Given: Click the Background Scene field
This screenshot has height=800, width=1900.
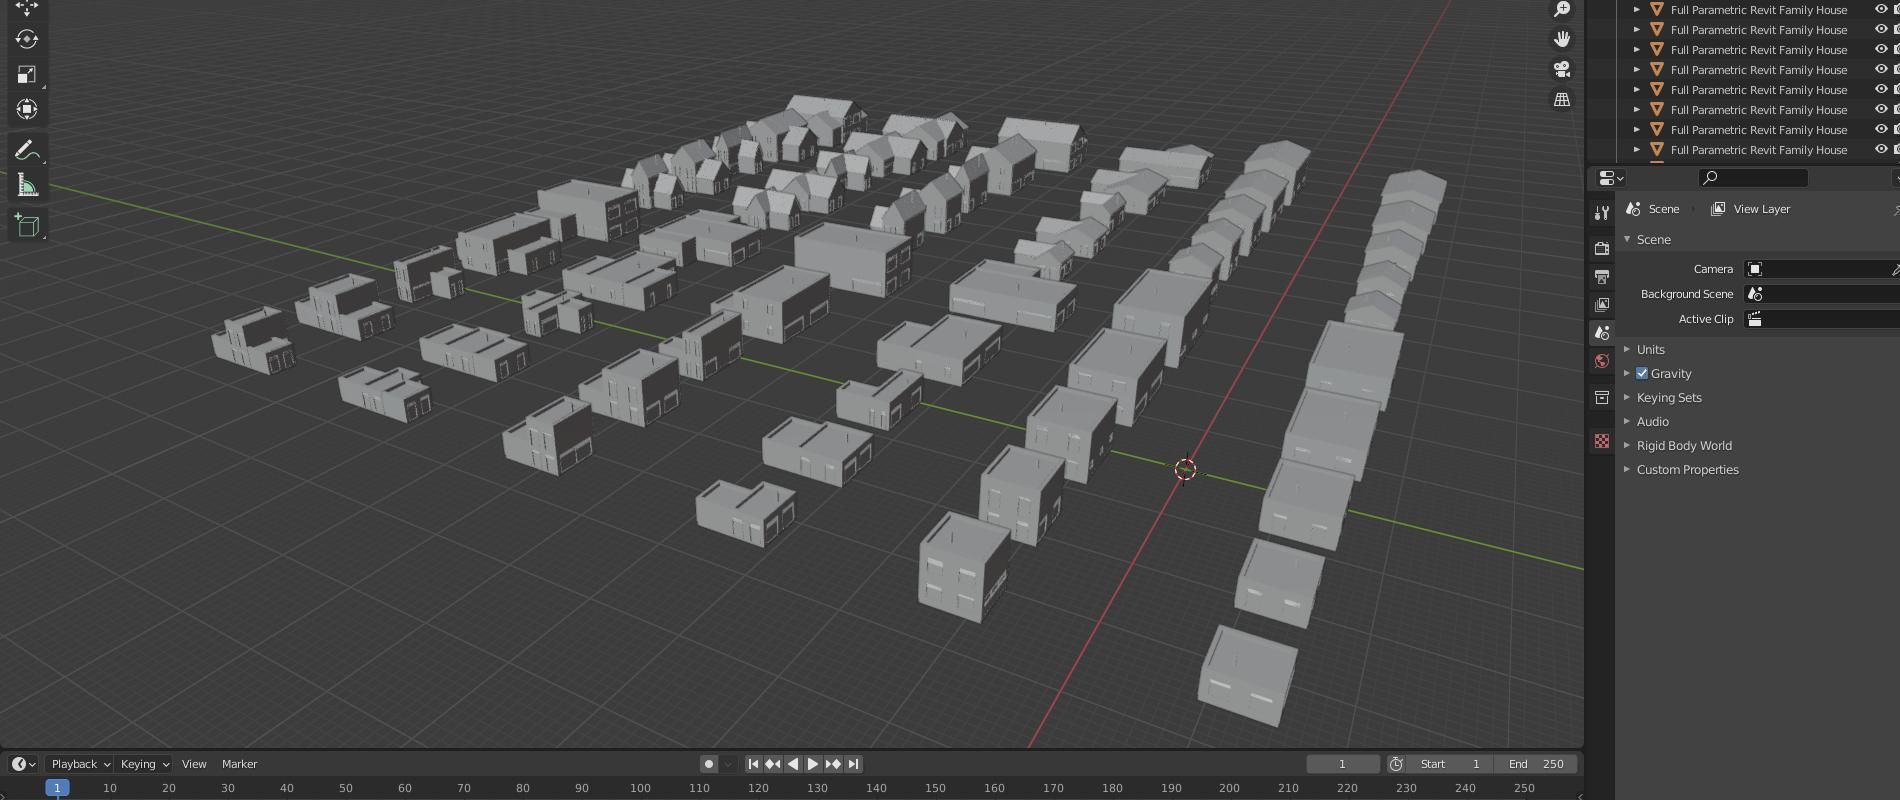Looking at the screenshot, I should 1820,294.
